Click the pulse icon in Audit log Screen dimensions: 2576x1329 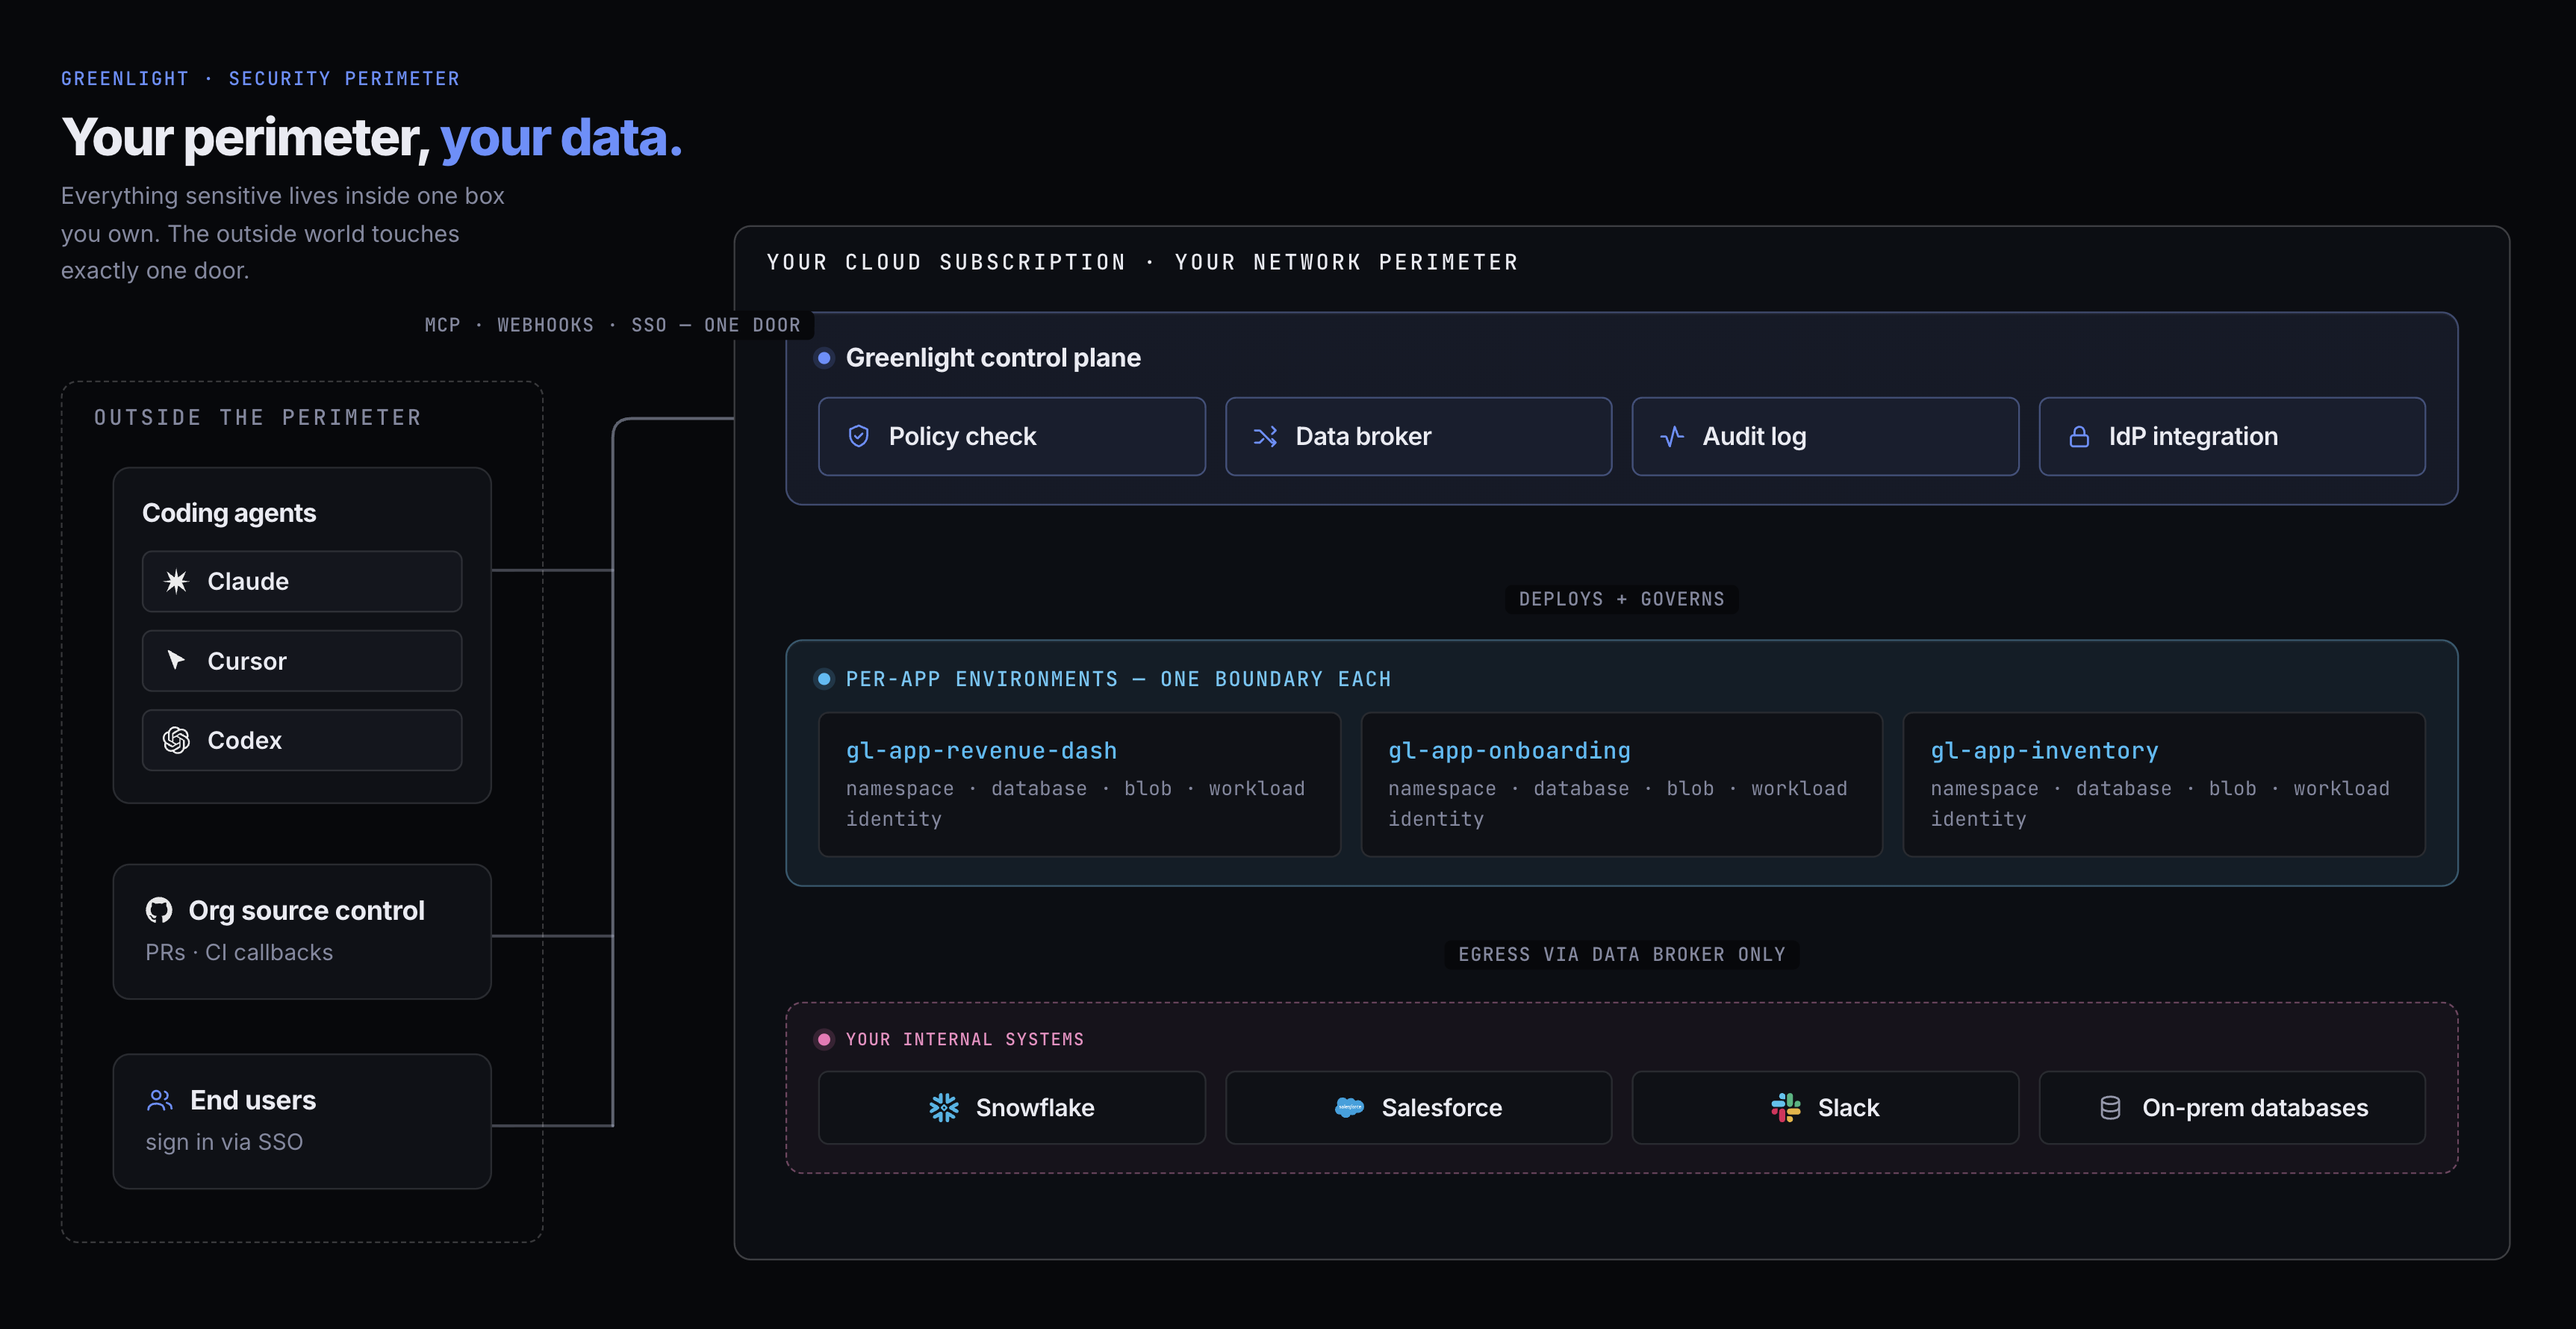(1672, 436)
